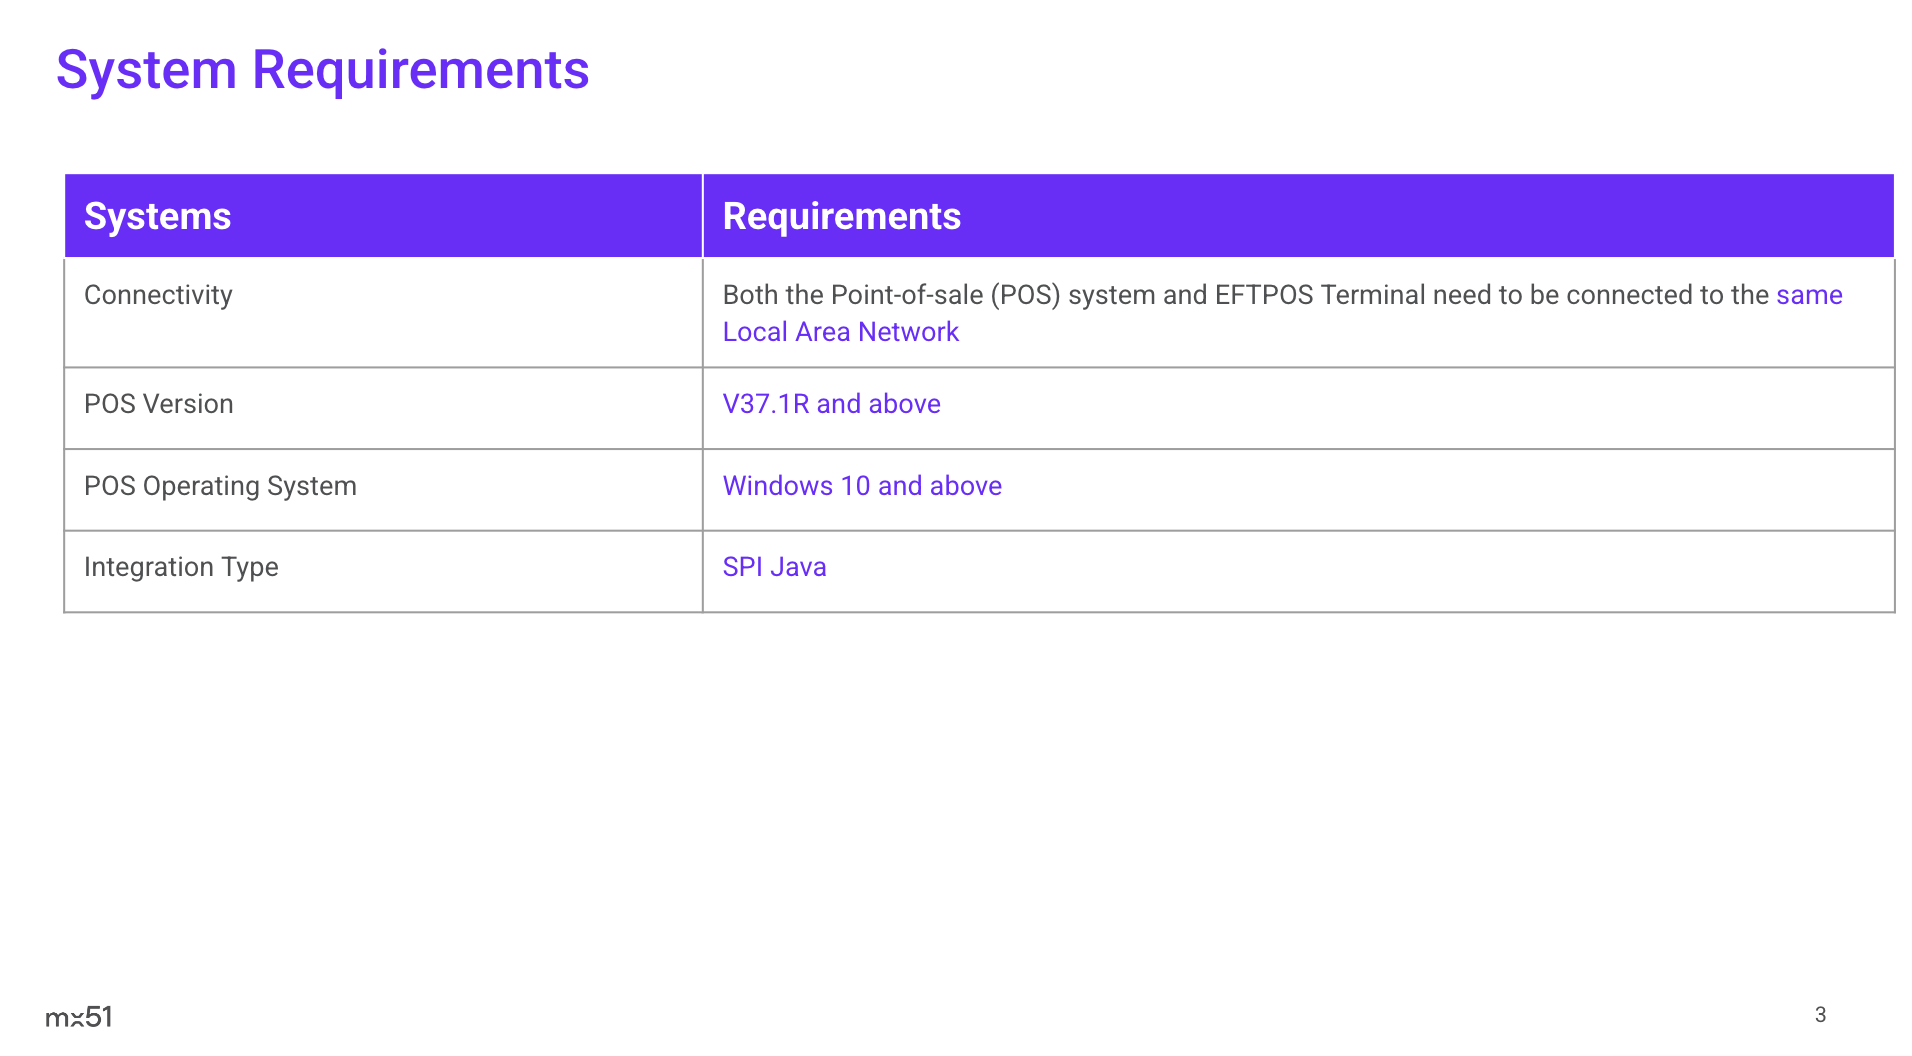
Task: Select the System Requirements slide title
Action: (x=322, y=70)
